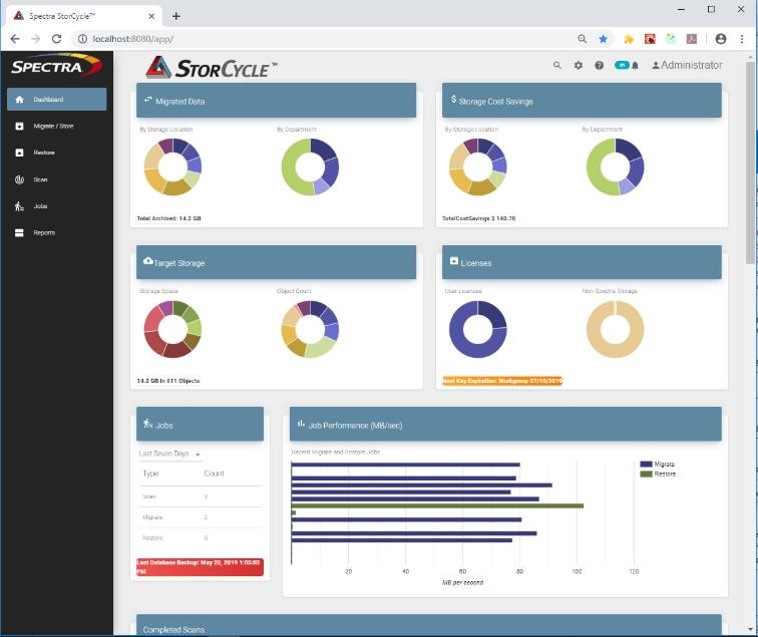Click the Jobs running-figure sidebar icon

point(19,206)
